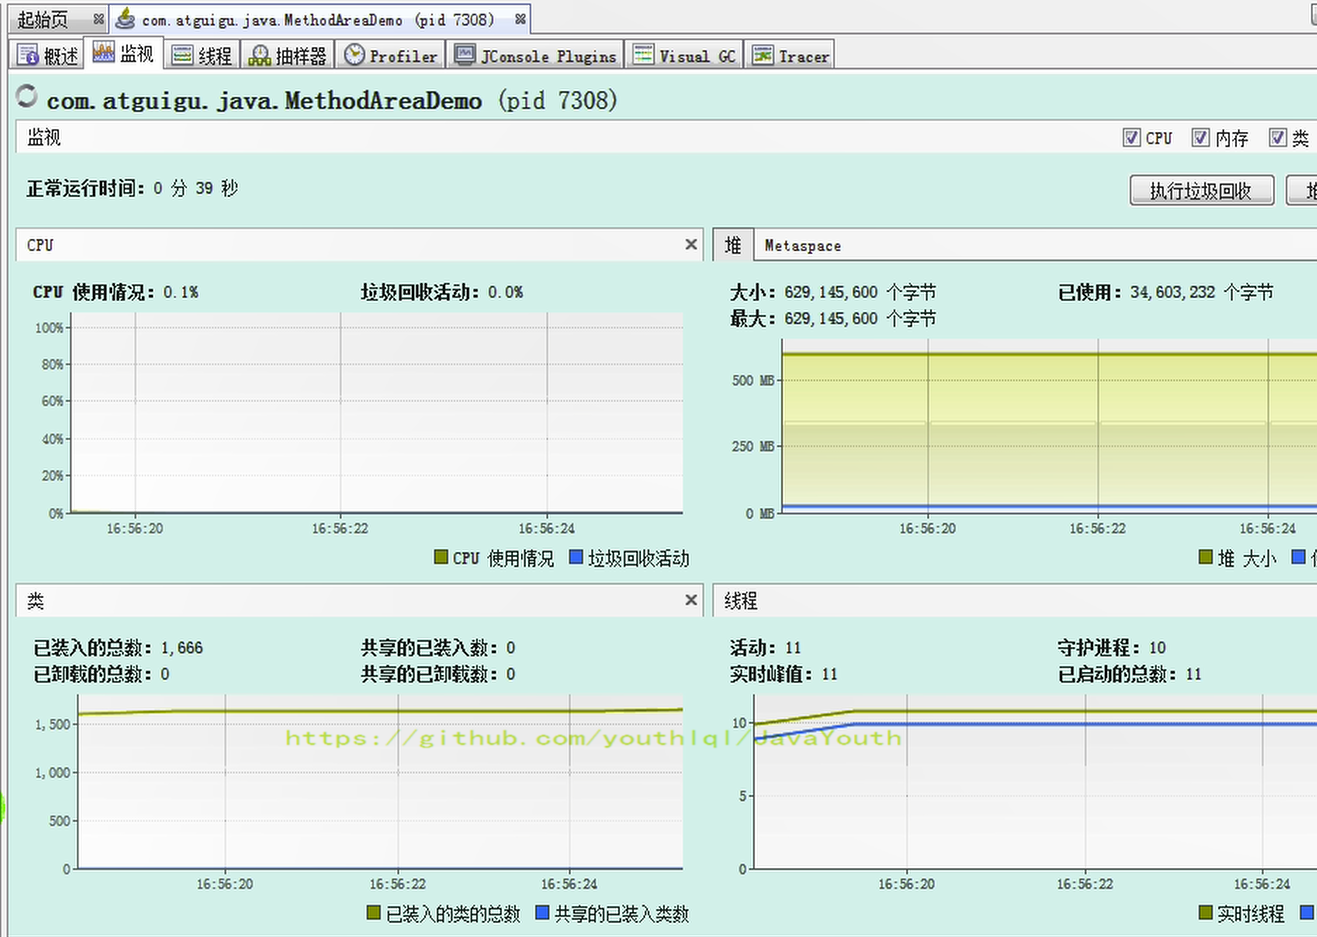The height and width of the screenshot is (937, 1317).
Task: Click the 线程 panel header
Action: coord(1014,601)
